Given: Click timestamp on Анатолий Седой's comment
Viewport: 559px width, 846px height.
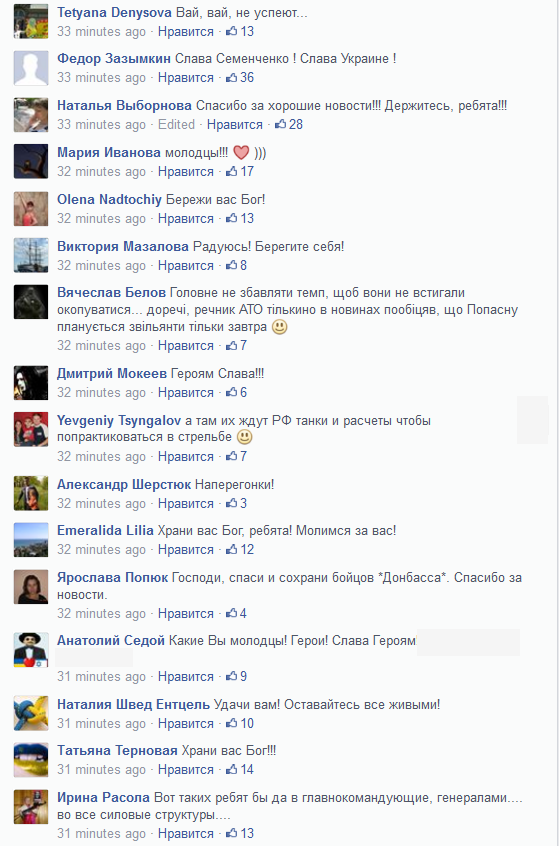Looking at the screenshot, I should pos(101,677).
